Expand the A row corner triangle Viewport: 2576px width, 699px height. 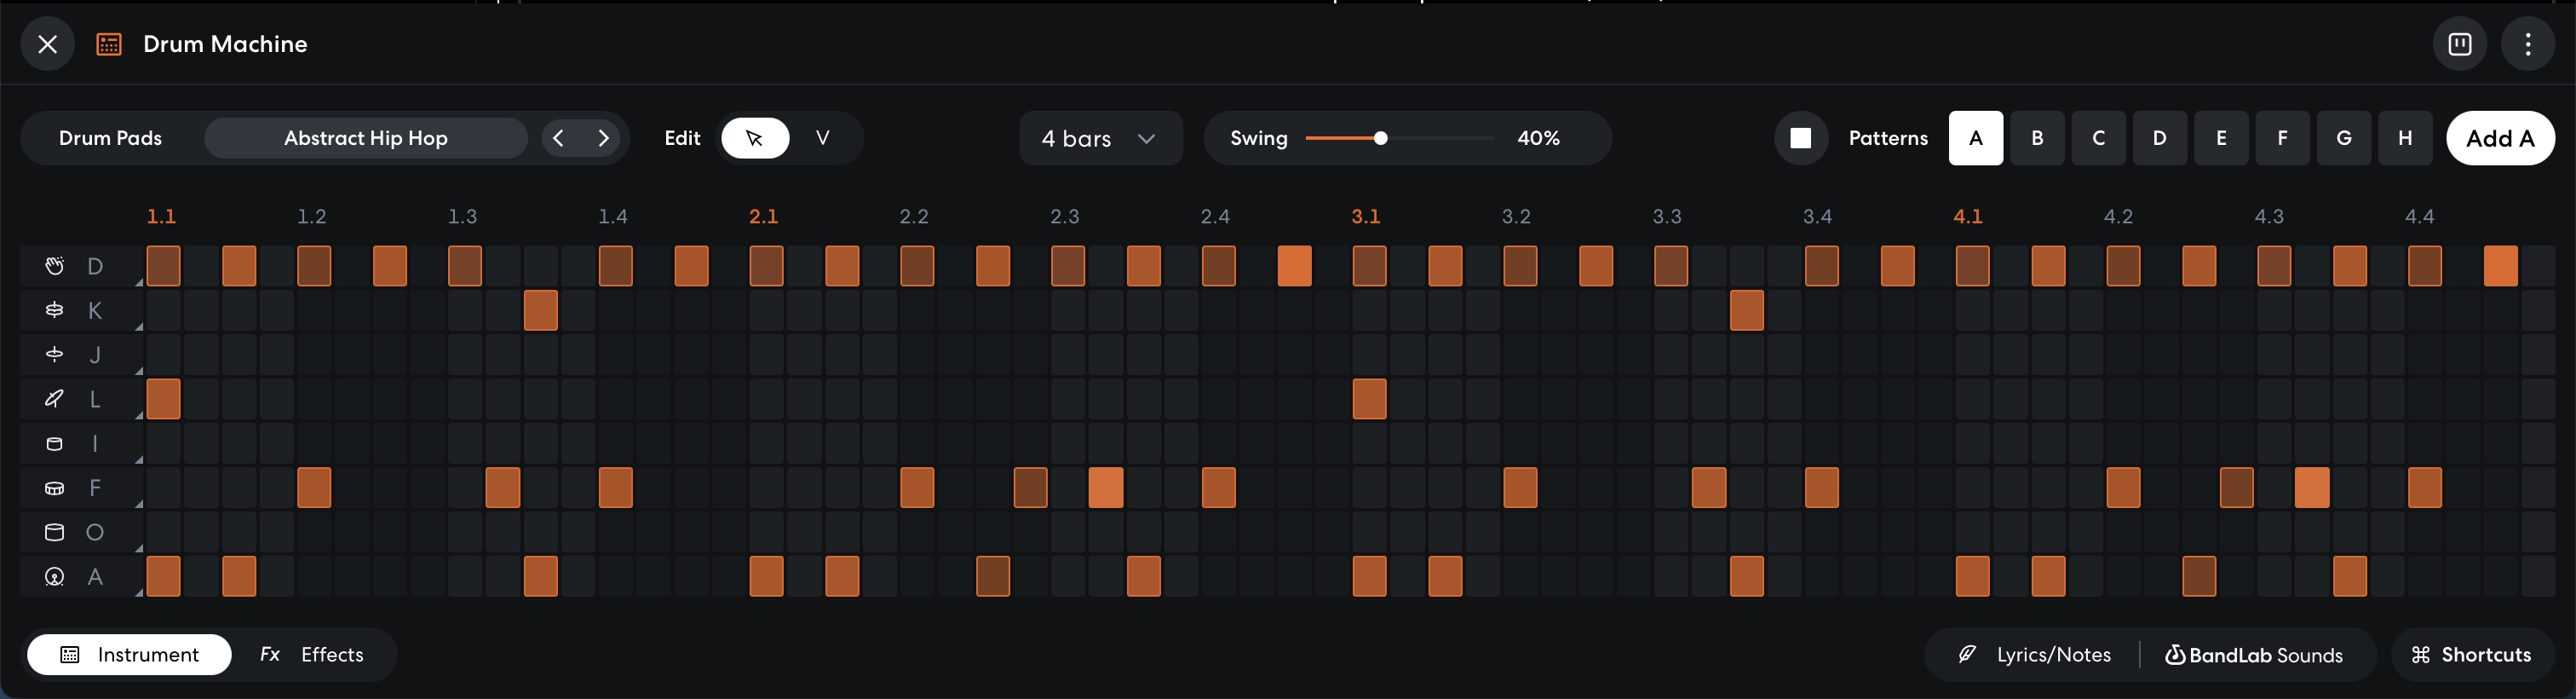click(139, 593)
